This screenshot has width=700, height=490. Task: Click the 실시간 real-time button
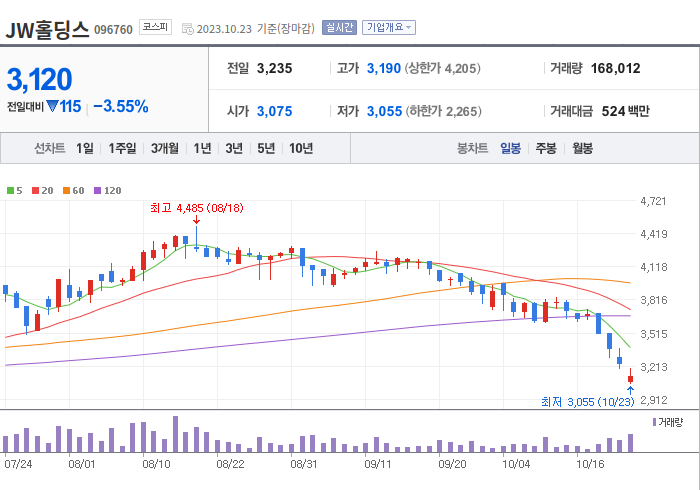(339, 27)
